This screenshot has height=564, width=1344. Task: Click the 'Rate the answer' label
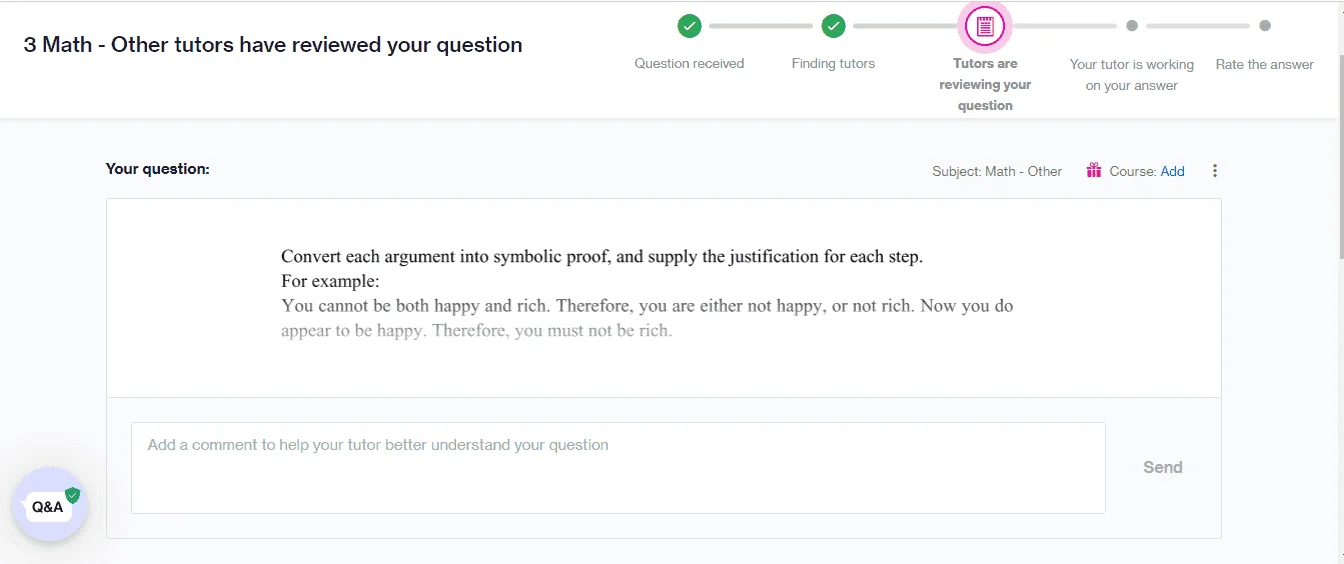[x=1265, y=64]
